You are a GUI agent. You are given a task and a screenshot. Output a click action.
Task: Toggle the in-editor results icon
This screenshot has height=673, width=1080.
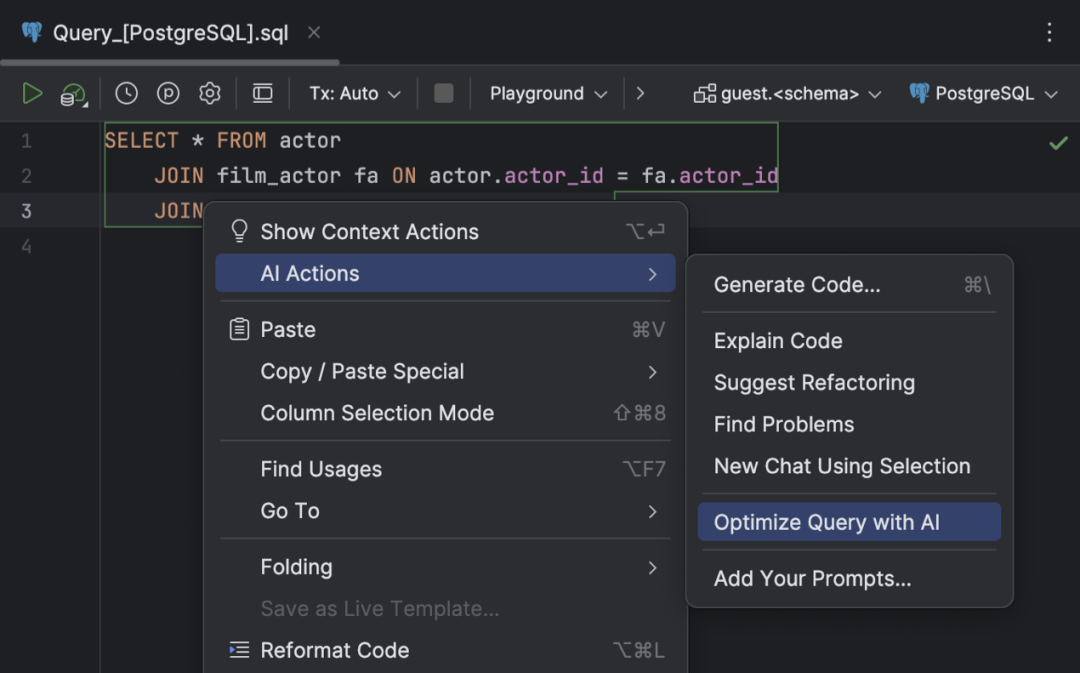(x=262, y=94)
